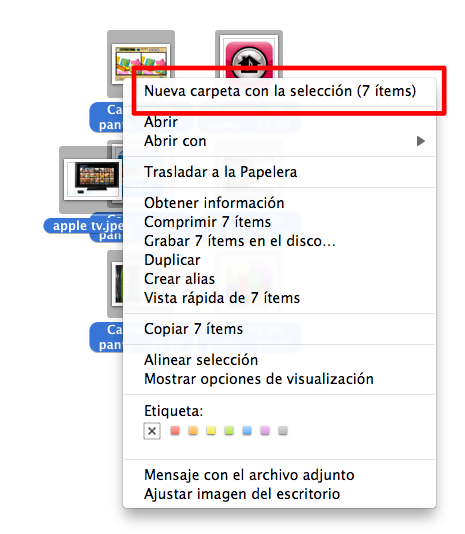Apply the purple label color
The height and width of the screenshot is (534, 465).
265,430
